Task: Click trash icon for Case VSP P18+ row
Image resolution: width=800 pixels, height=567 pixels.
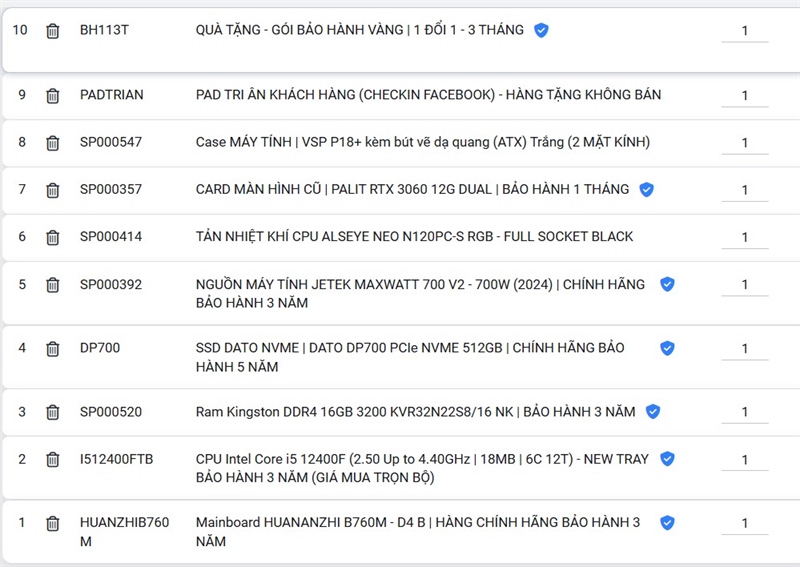Action: [x=53, y=143]
